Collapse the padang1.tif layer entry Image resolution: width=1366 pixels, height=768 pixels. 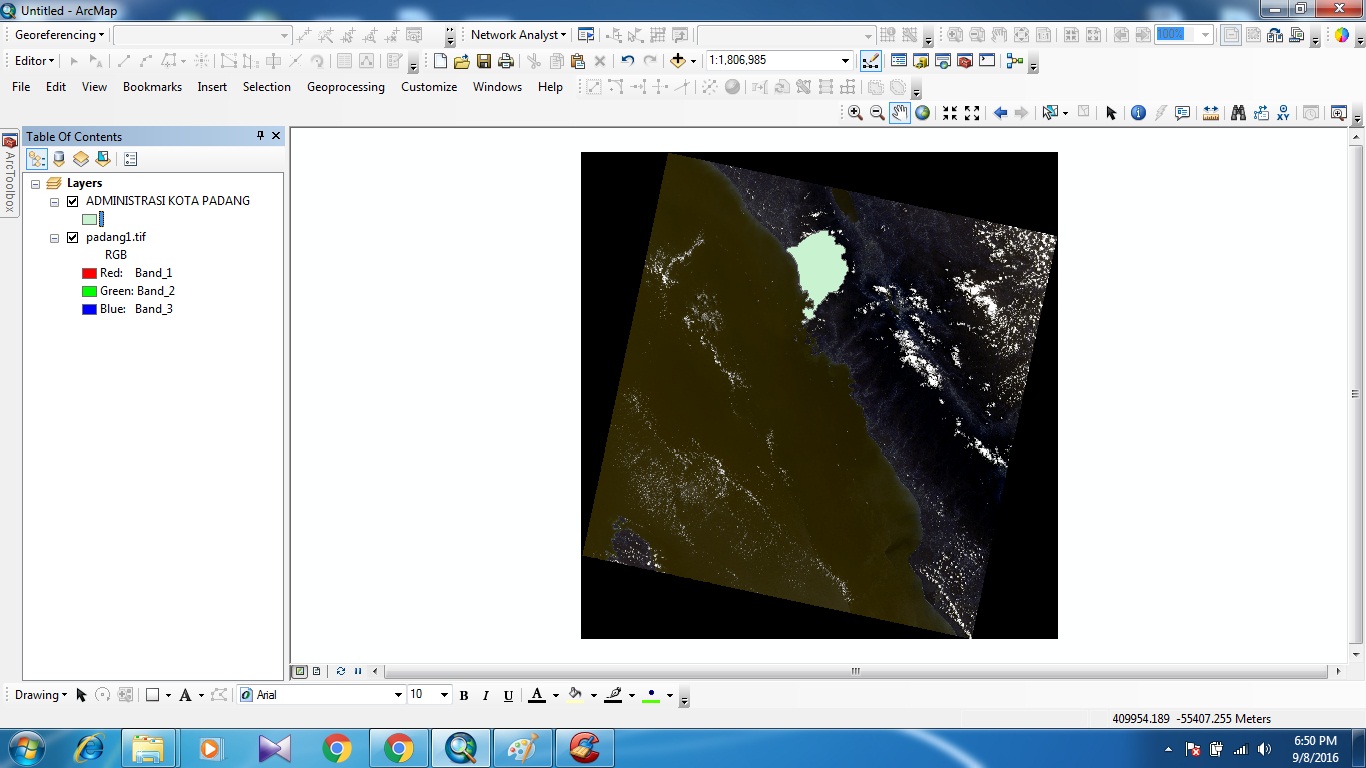point(55,237)
